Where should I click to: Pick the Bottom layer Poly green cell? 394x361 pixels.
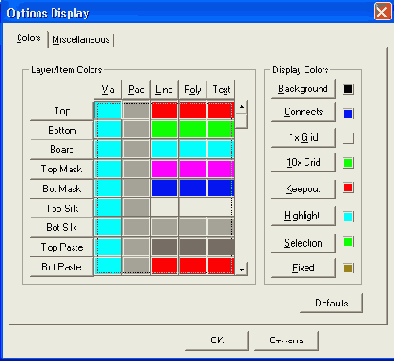click(193, 129)
